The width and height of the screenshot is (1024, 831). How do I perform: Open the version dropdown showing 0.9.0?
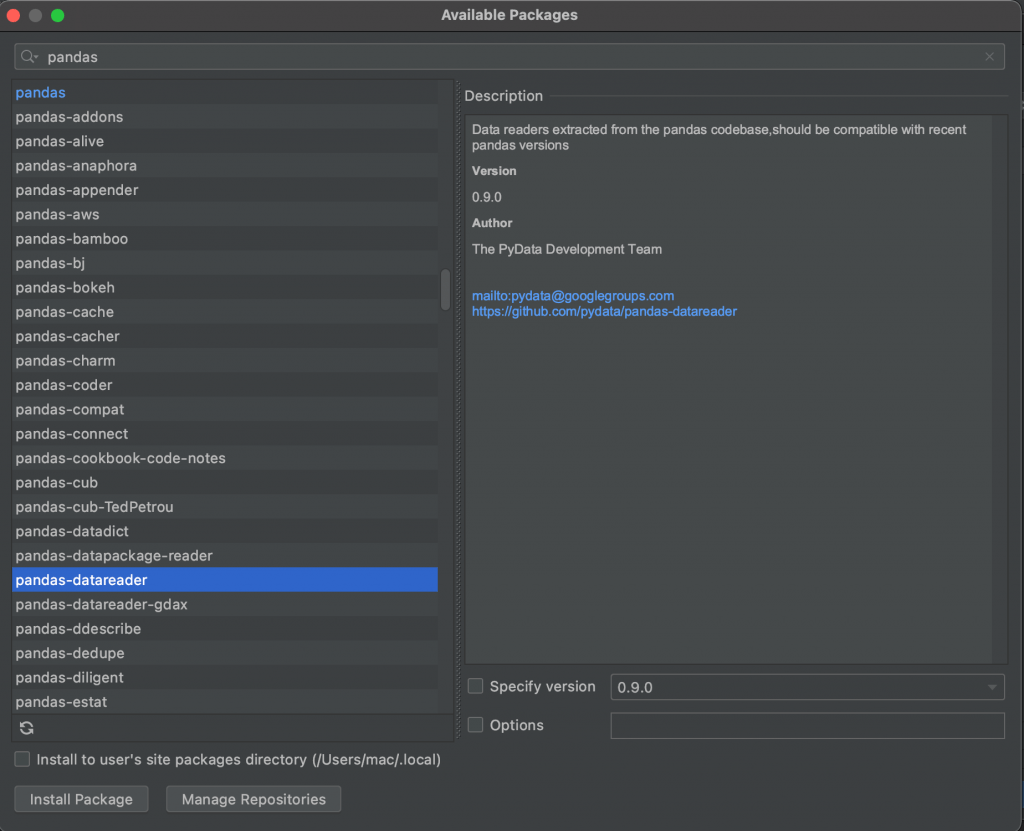(993, 687)
